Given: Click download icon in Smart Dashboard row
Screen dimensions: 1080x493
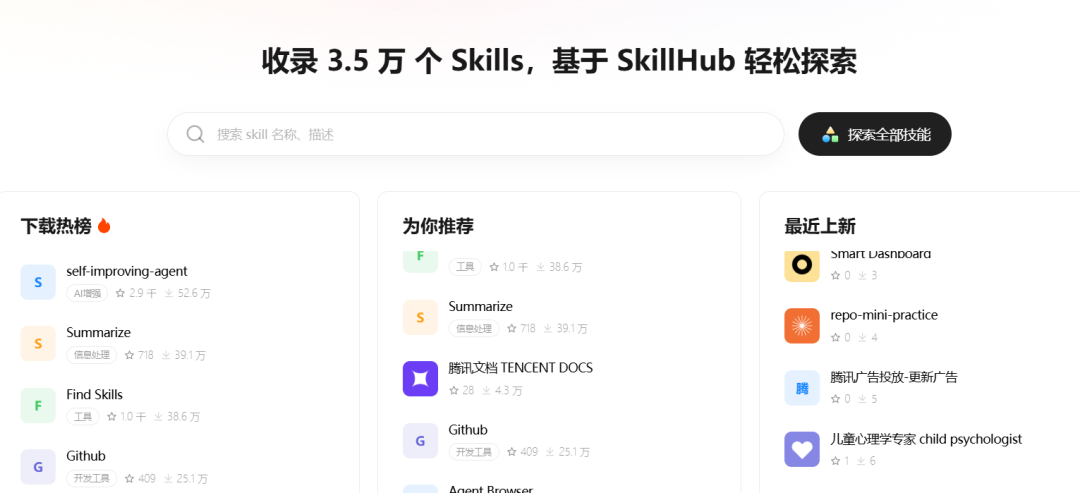Looking at the screenshot, I should click(x=861, y=275).
